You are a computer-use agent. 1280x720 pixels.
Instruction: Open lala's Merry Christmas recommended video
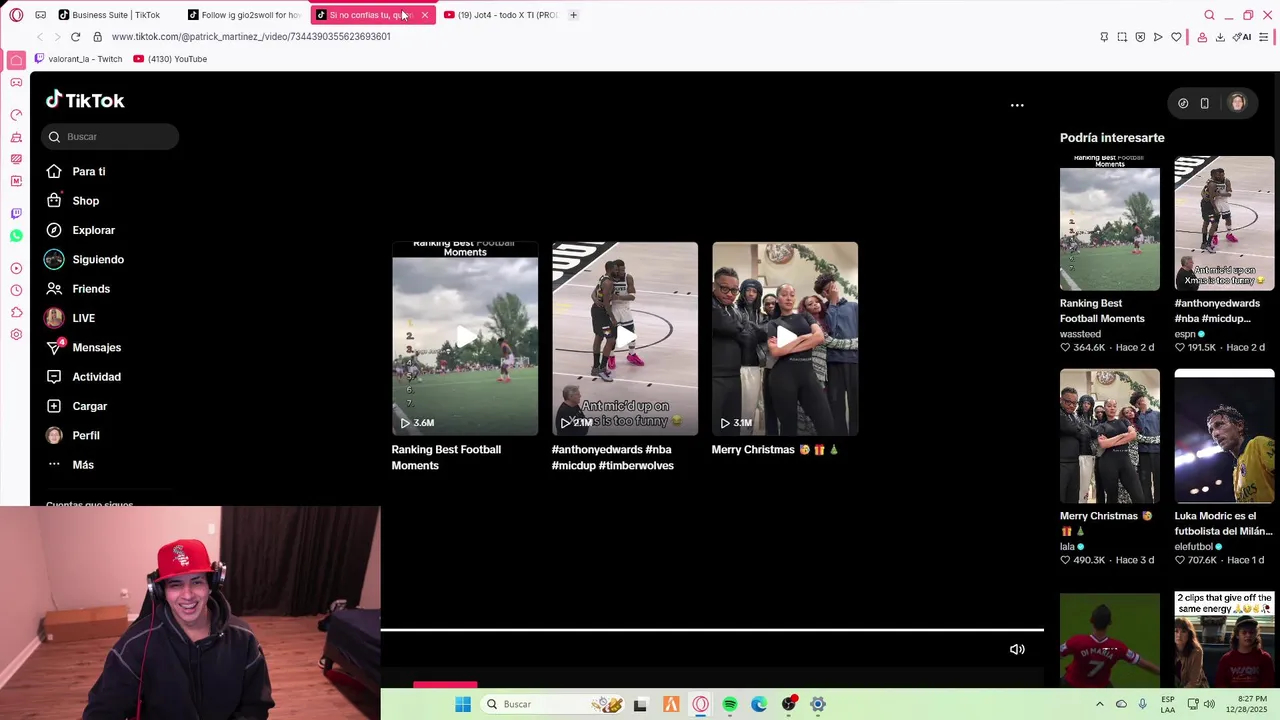coord(1110,436)
